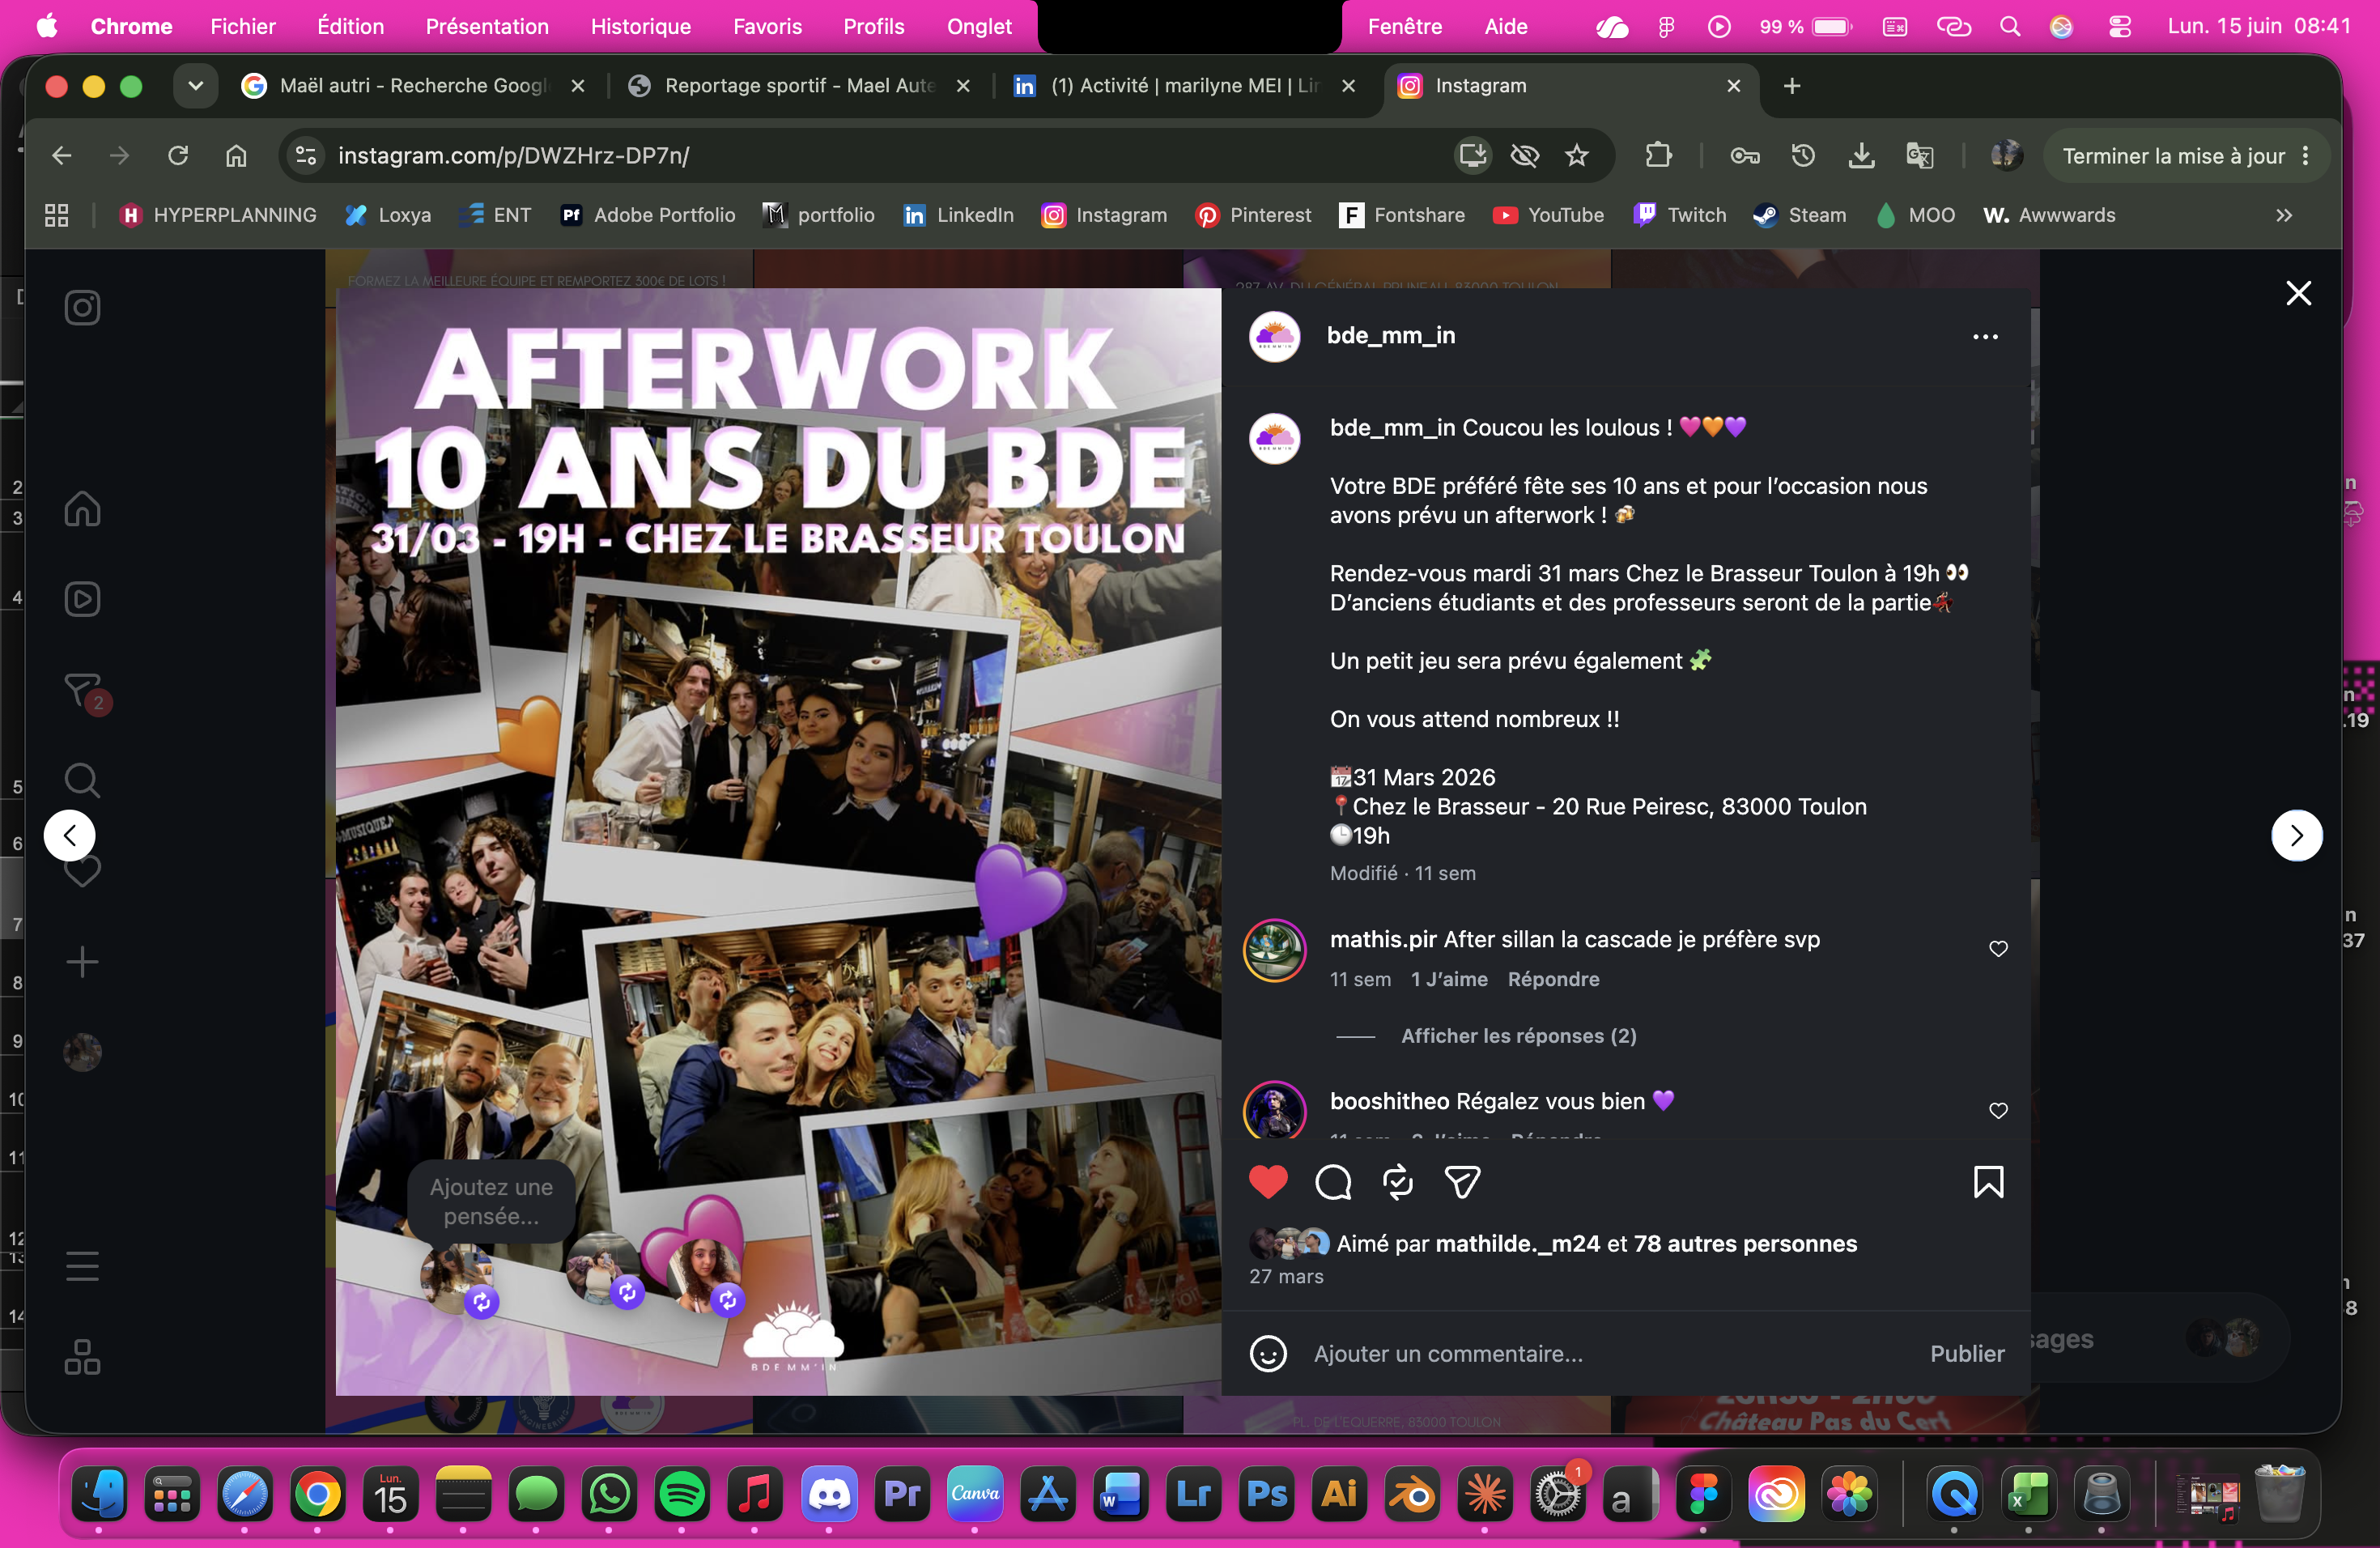2380x1548 pixels.
Task: Go to previous post with left arrow
Action: pyautogui.click(x=70, y=835)
